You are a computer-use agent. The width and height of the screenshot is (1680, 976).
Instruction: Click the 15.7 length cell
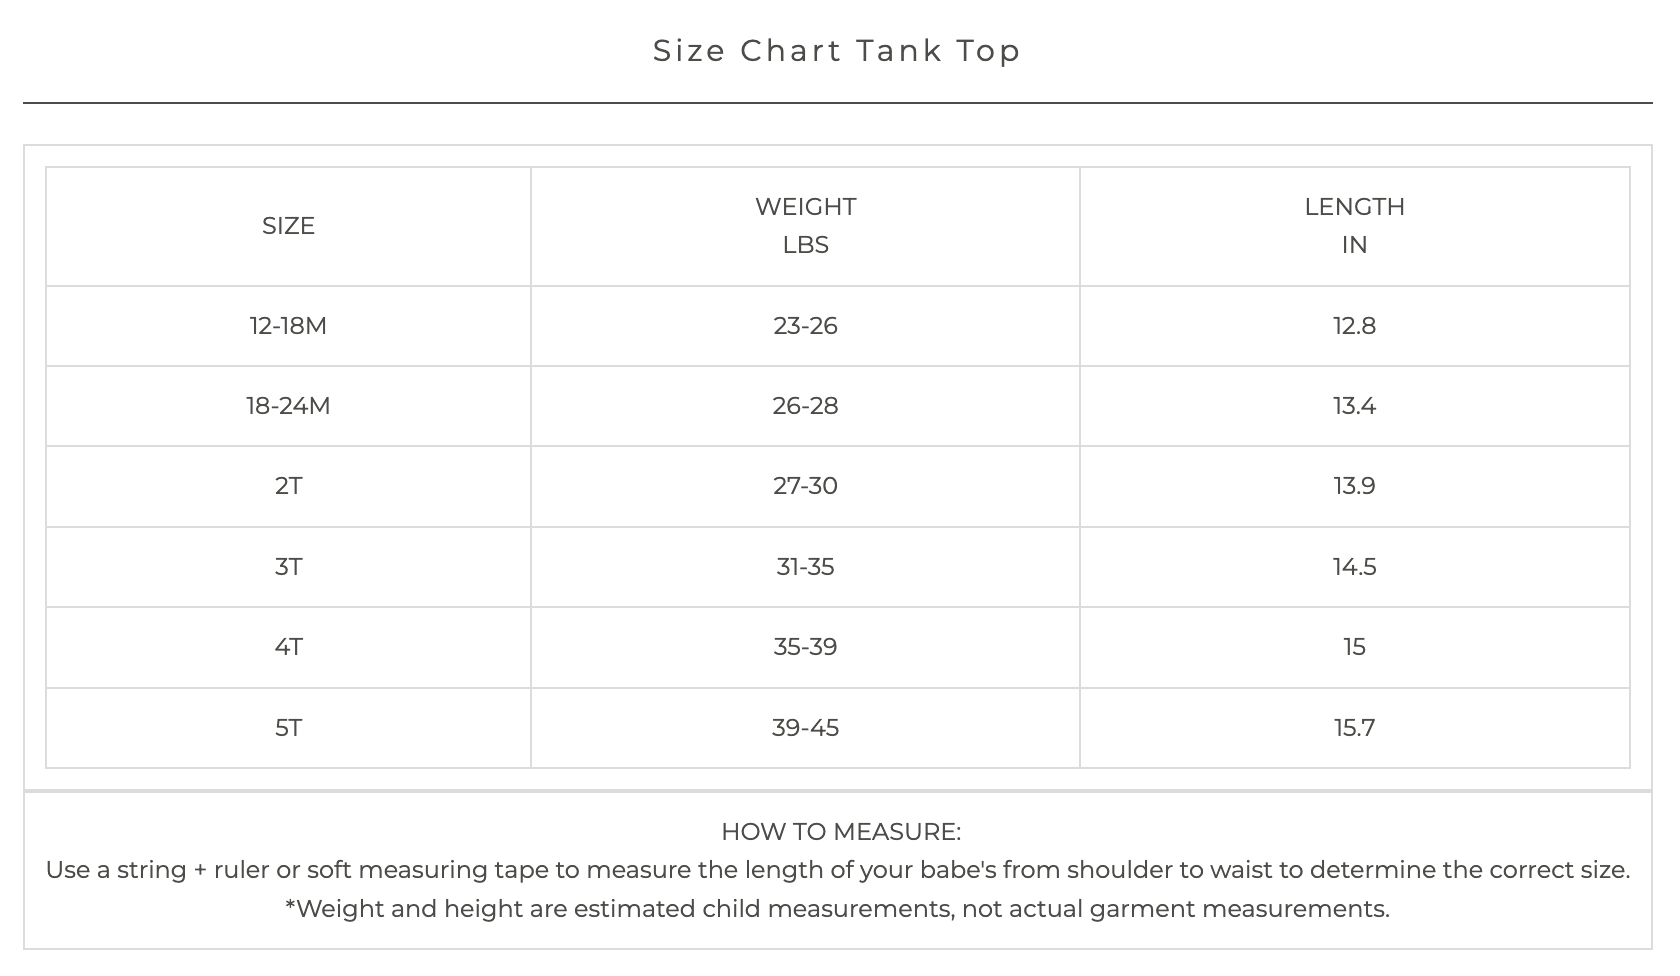[1354, 728]
